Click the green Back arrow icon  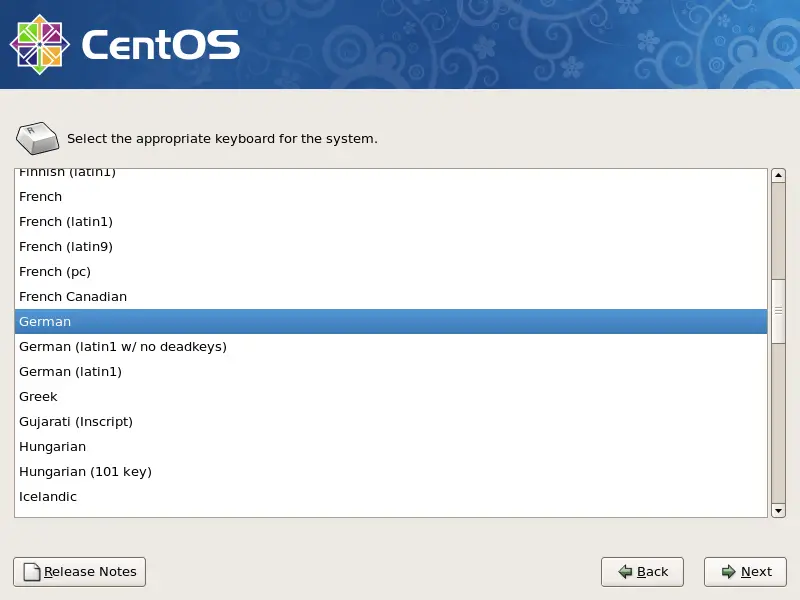tap(625, 571)
